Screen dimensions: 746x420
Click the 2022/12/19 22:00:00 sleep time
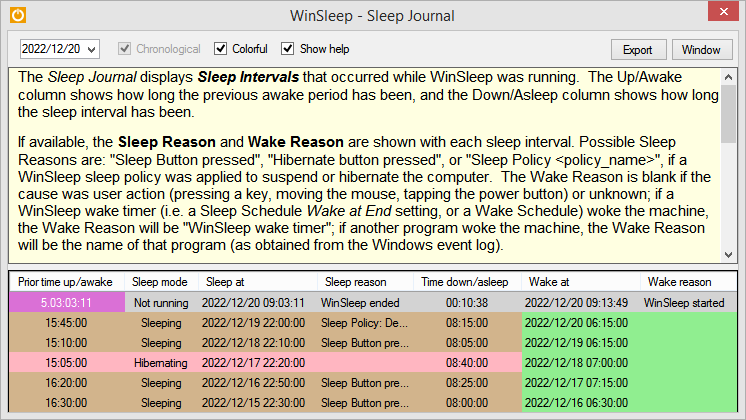tap(258, 322)
